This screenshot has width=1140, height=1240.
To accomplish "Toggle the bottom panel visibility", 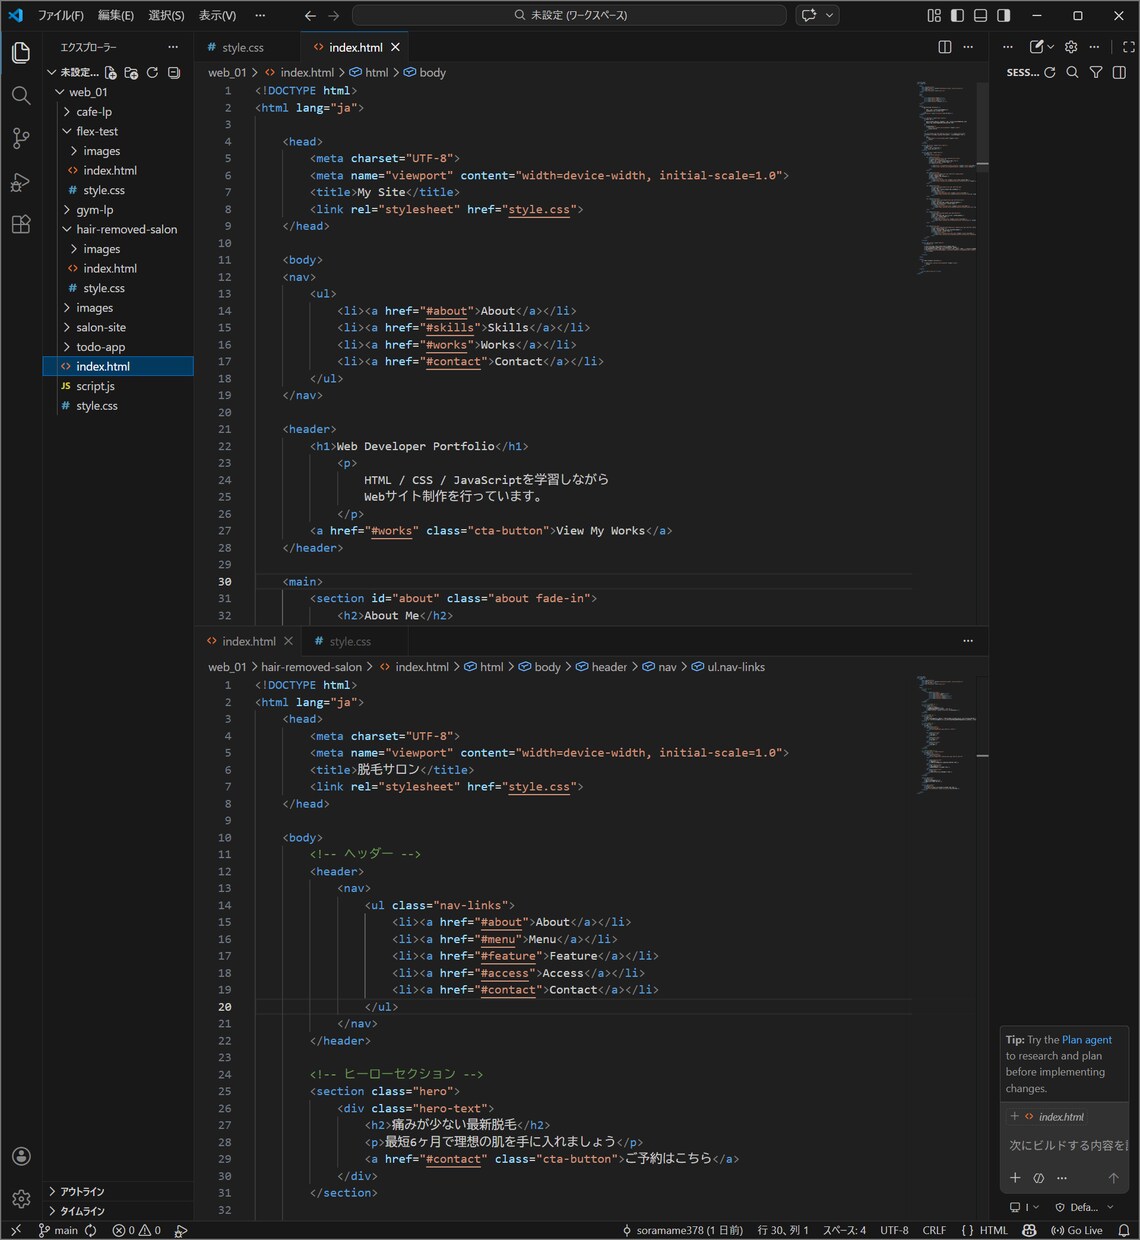I will pyautogui.click(x=980, y=15).
